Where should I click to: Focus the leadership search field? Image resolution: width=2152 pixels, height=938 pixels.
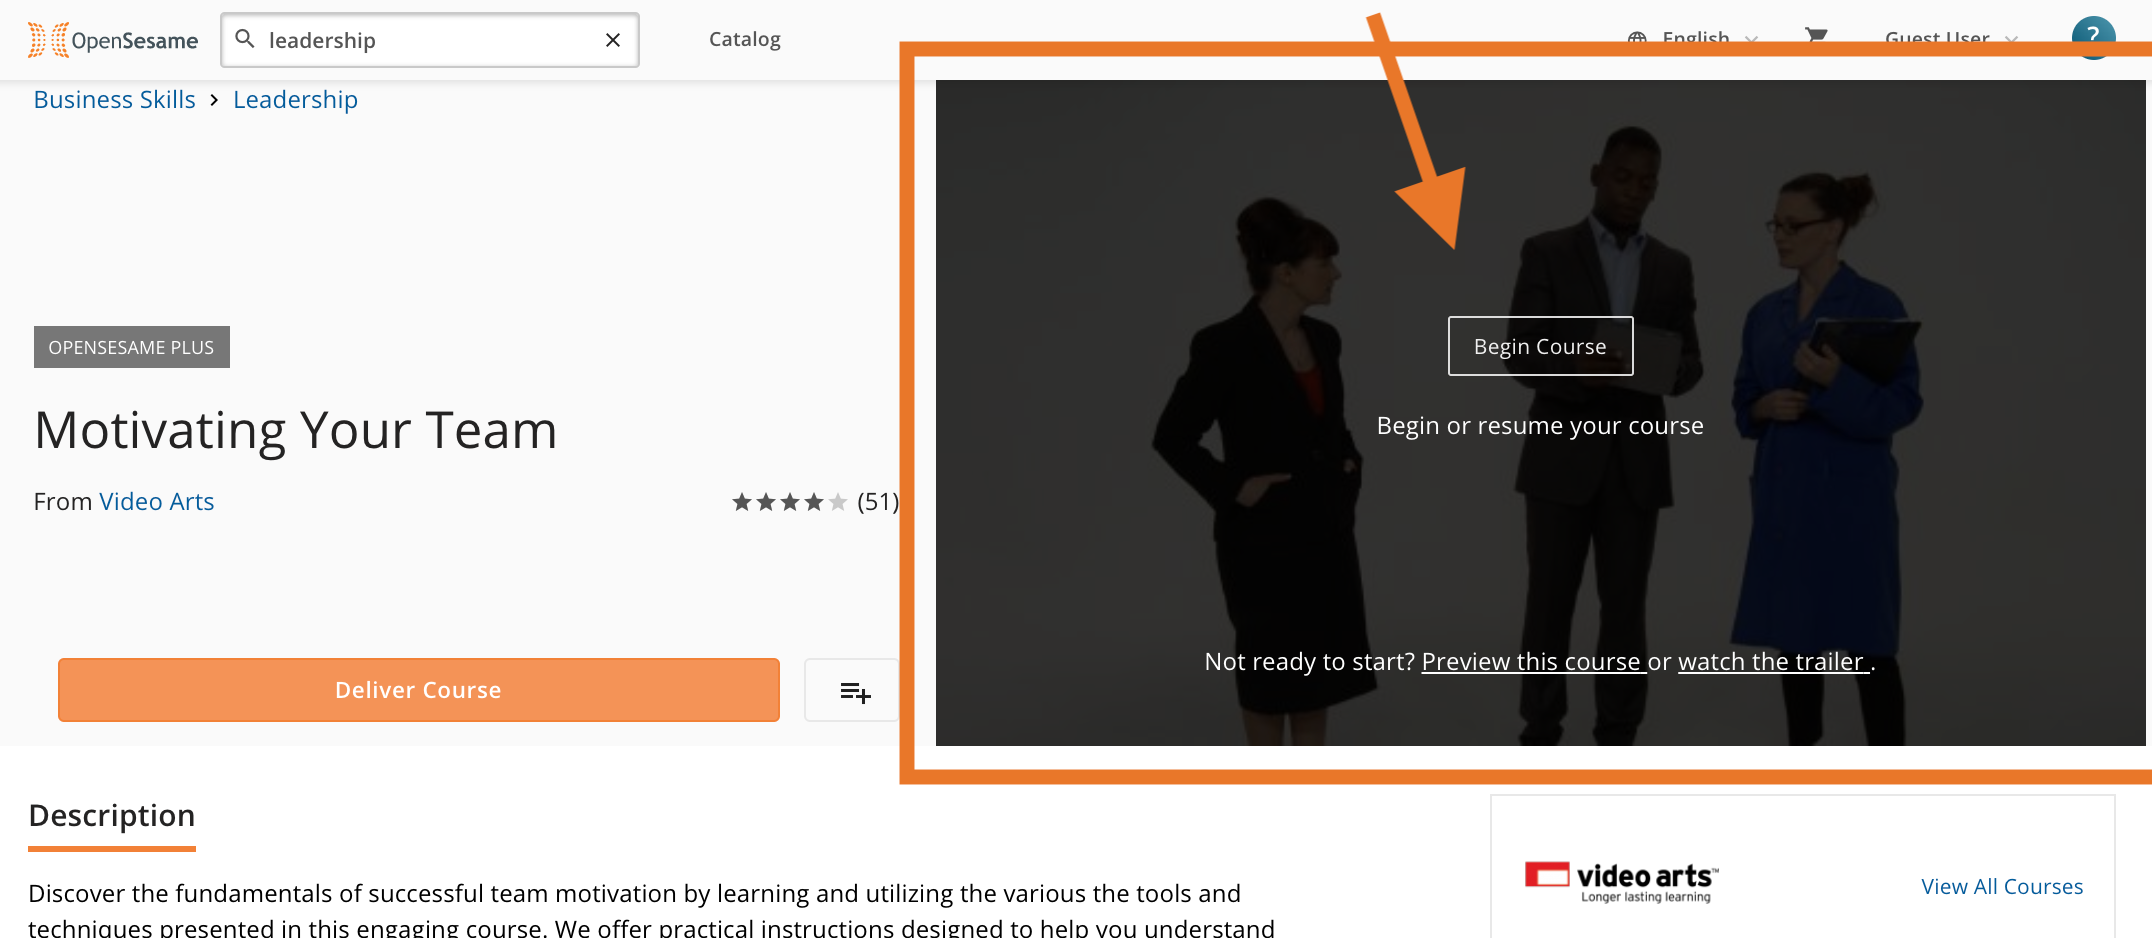click(x=430, y=40)
